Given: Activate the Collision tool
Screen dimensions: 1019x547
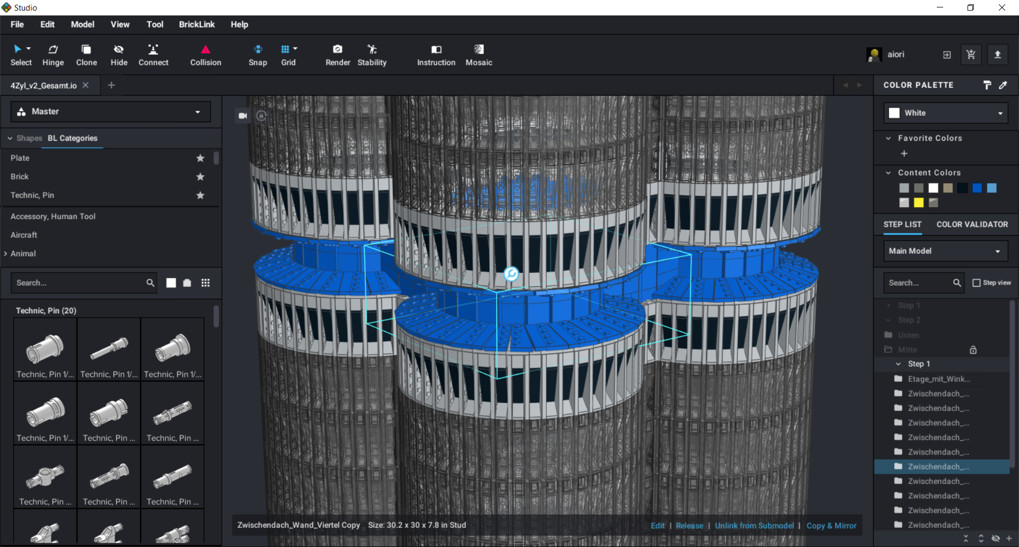Looking at the screenshot, I should pyautogui.click(x=205, y=54).
